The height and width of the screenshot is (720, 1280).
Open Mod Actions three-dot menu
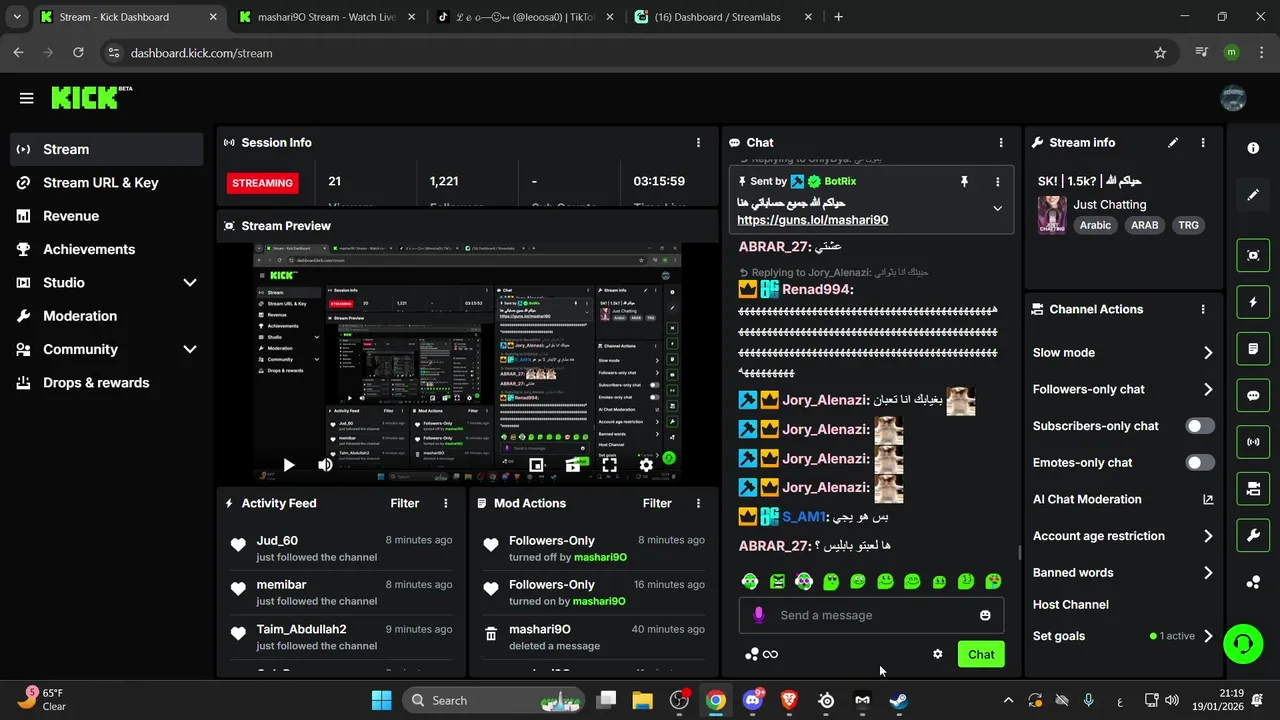[698, 503]
